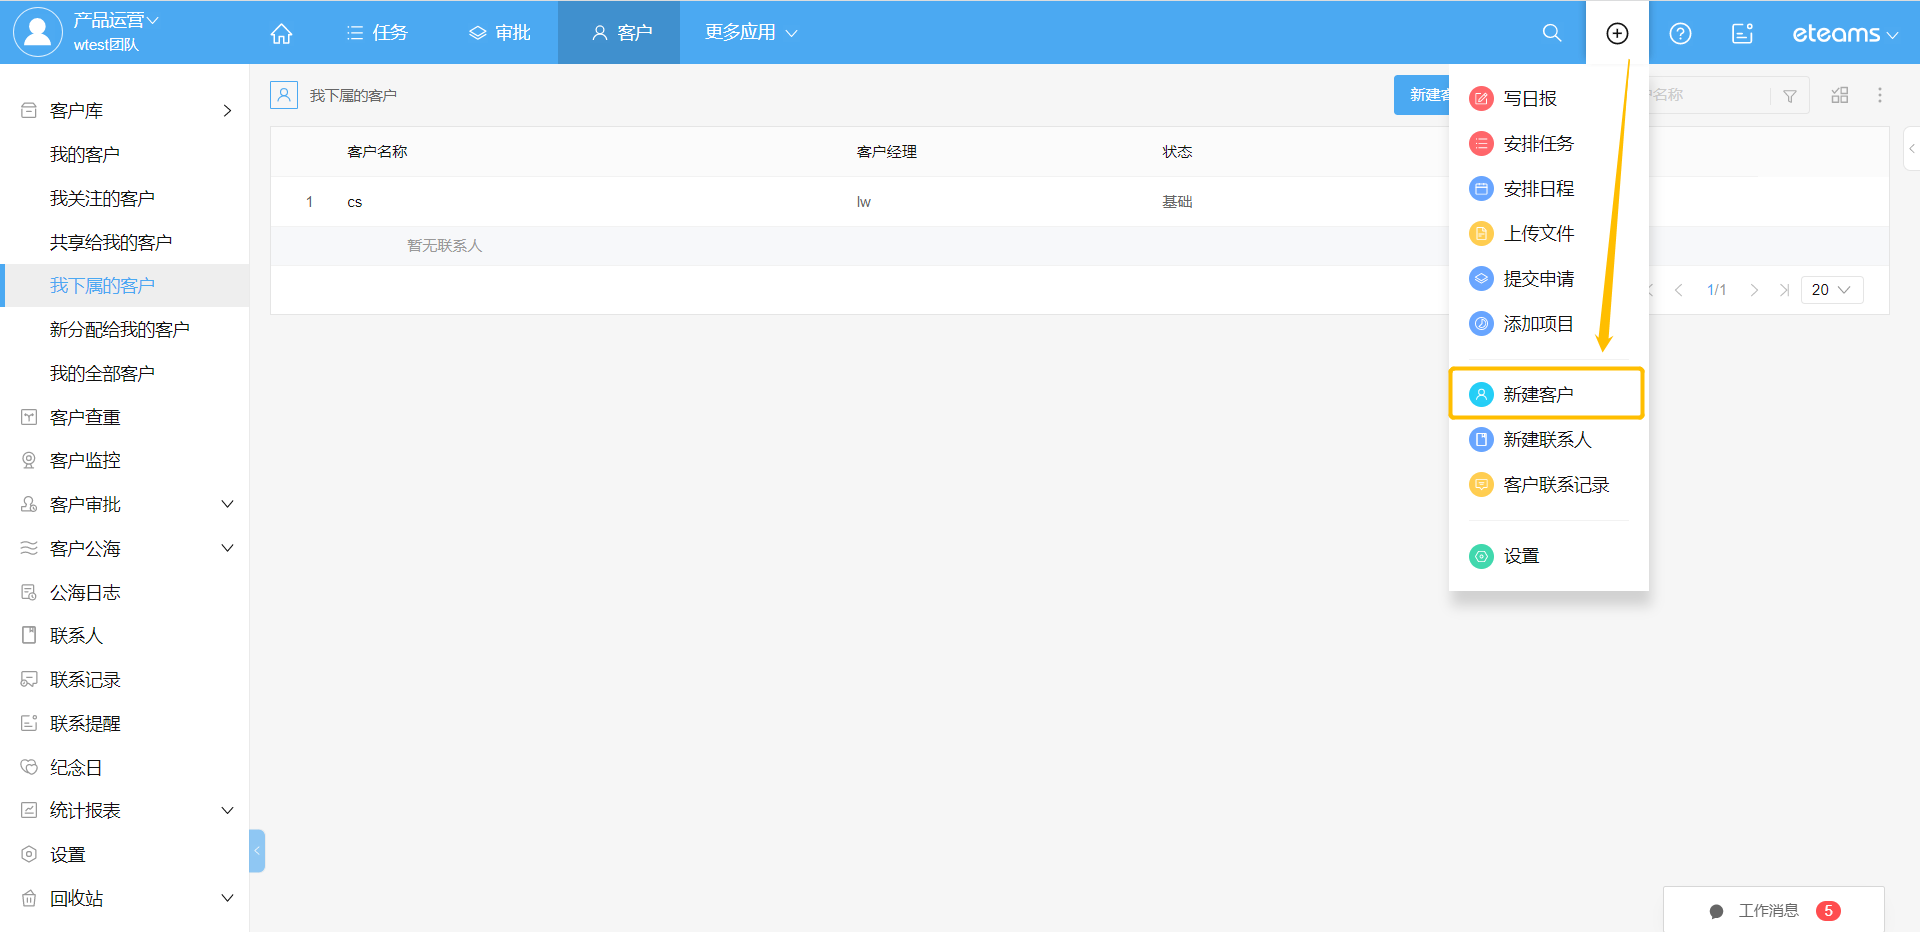Switch to card layout view icon
Screen dimensions: 1920x932
pos(1839,95)
